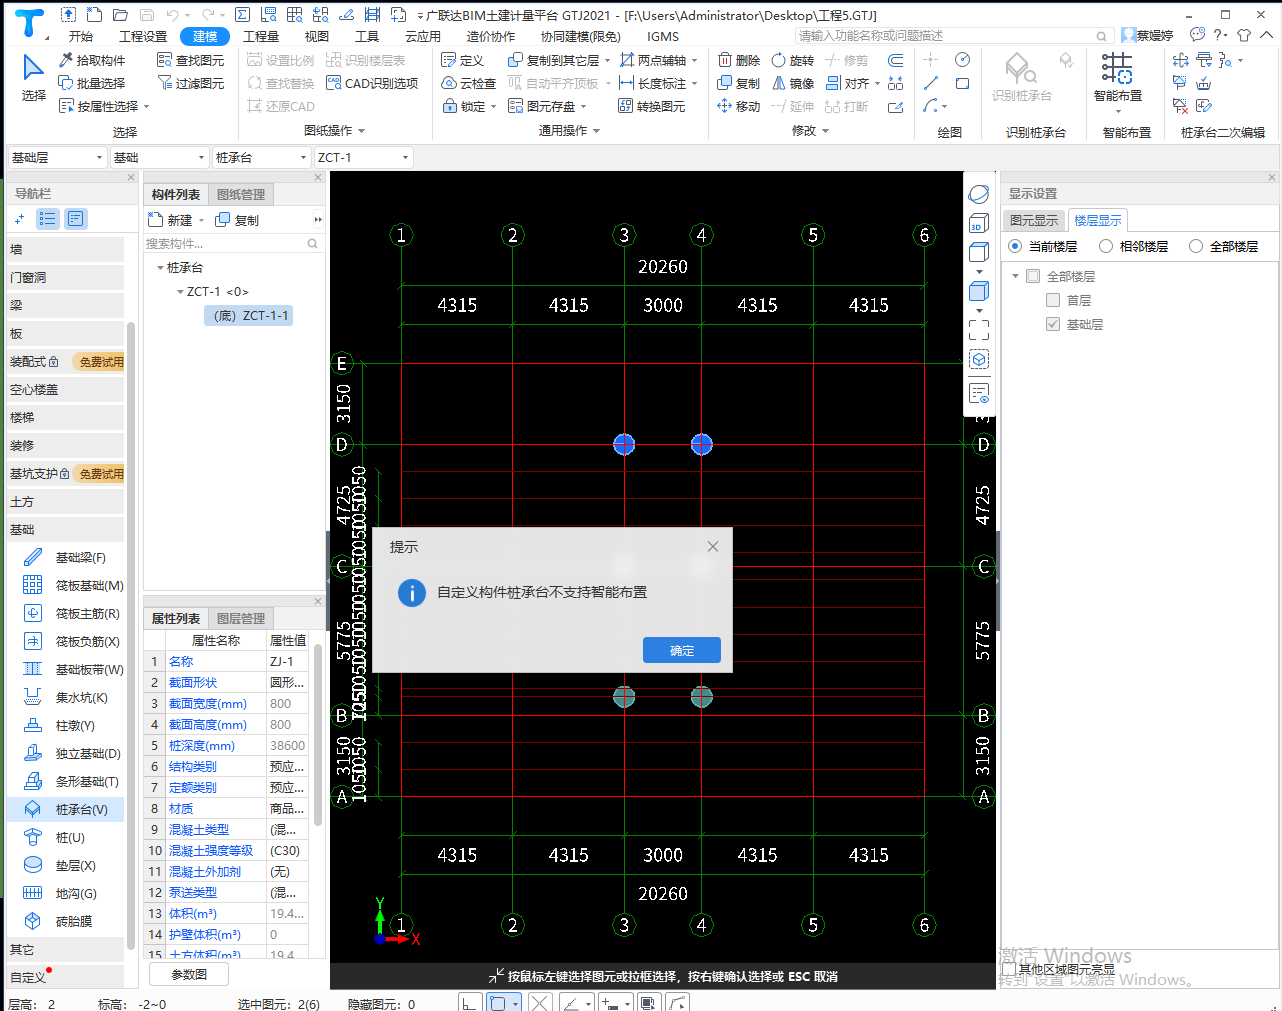Select the 拾取构件 tool
This screenshot has height=1011, width=1282.
click(x=92, y=60)
